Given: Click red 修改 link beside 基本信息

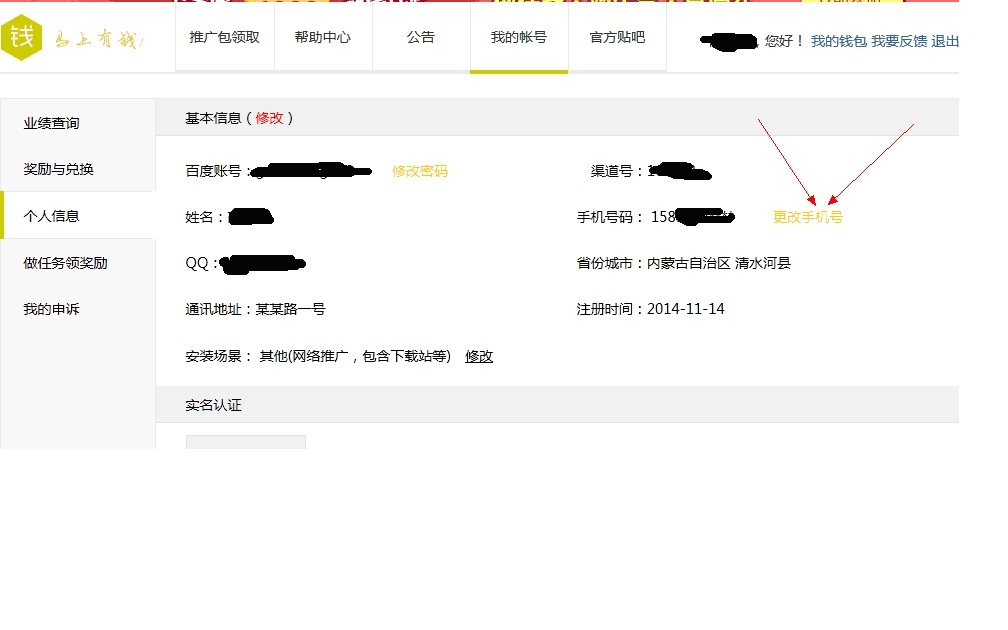Looking at the screenshot, I should pyautogui.click(x=269, y=118).
